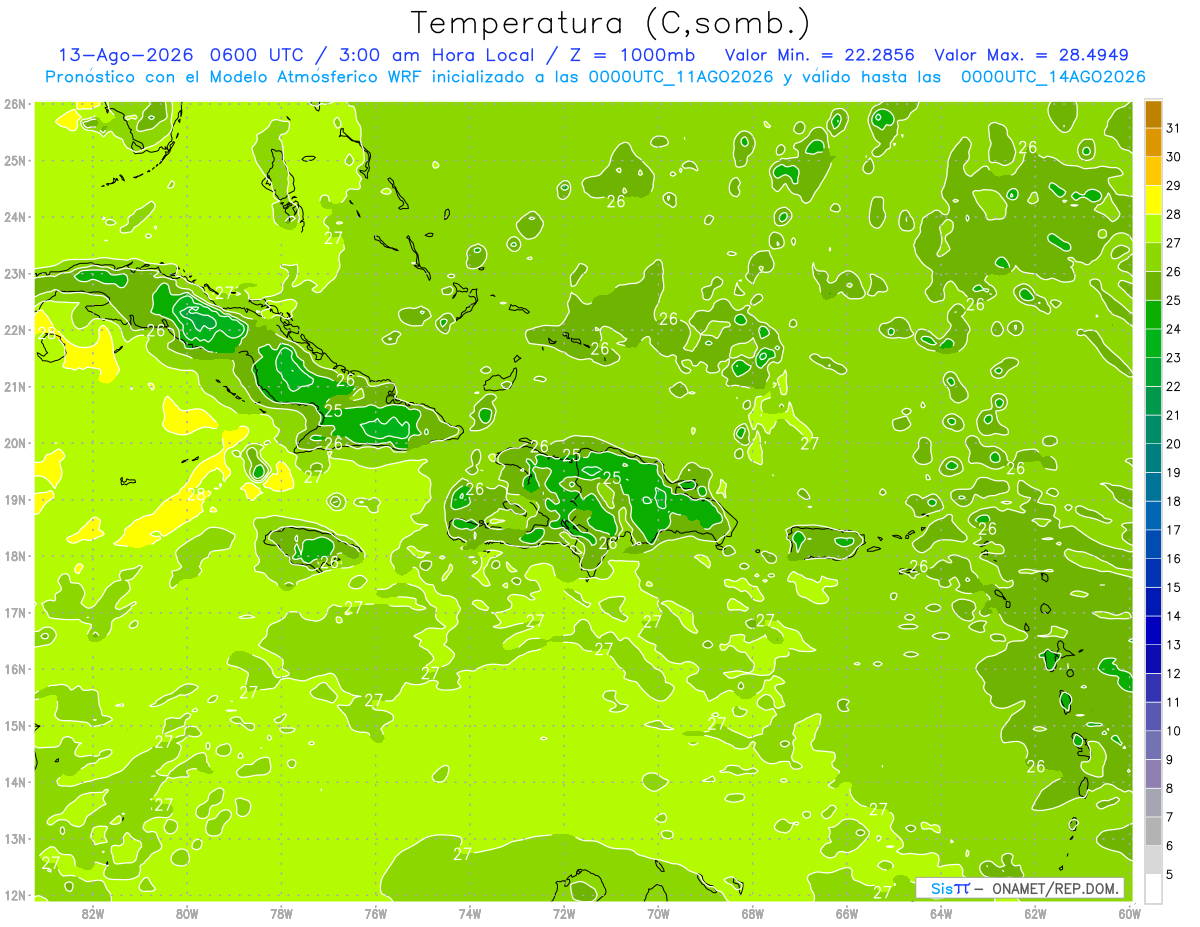Click the brown swatch above color scale 31

point(1153,115)
